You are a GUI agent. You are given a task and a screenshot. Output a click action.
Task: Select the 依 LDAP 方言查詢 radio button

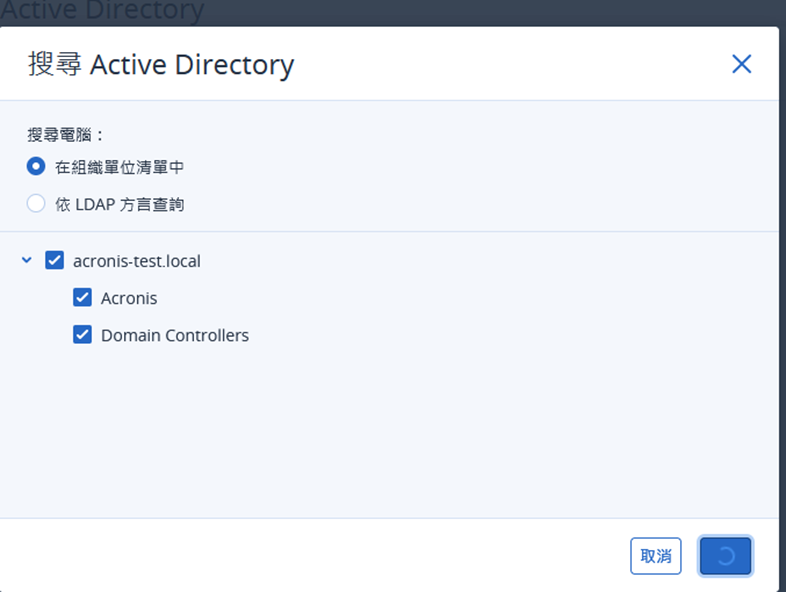point(36,204)
